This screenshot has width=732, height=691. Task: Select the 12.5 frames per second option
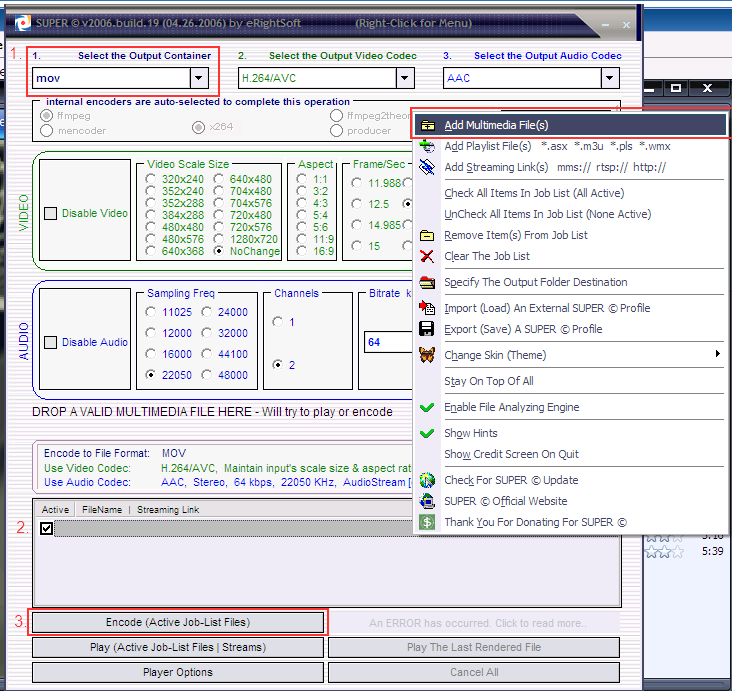(x=357, y=204)
